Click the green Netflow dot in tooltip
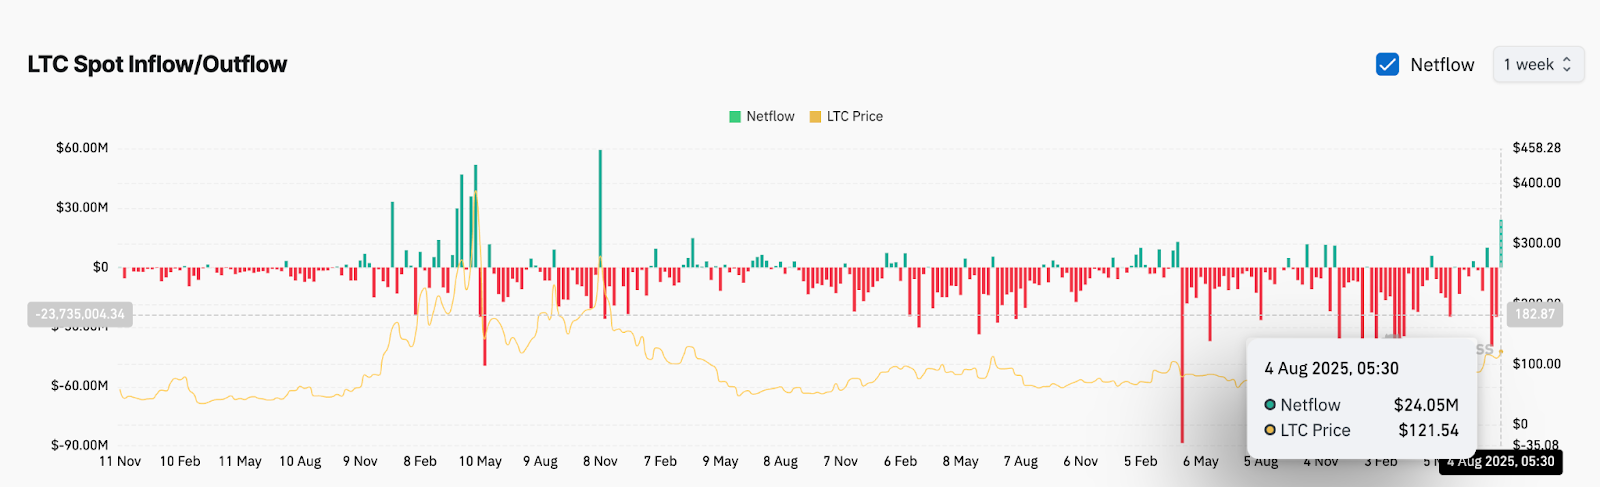Image resolution: width=1600 pixels, height=487 pixels. 1270,405
